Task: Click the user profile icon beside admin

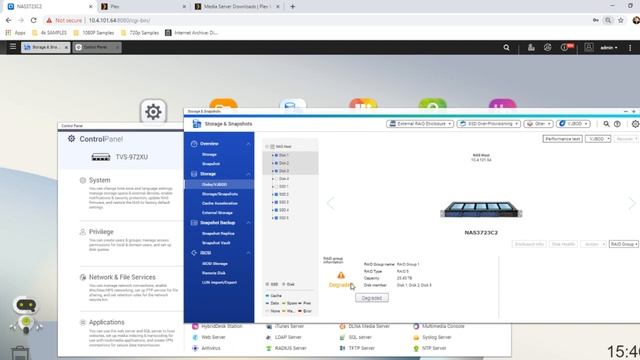Action: [x=589, y=47]
